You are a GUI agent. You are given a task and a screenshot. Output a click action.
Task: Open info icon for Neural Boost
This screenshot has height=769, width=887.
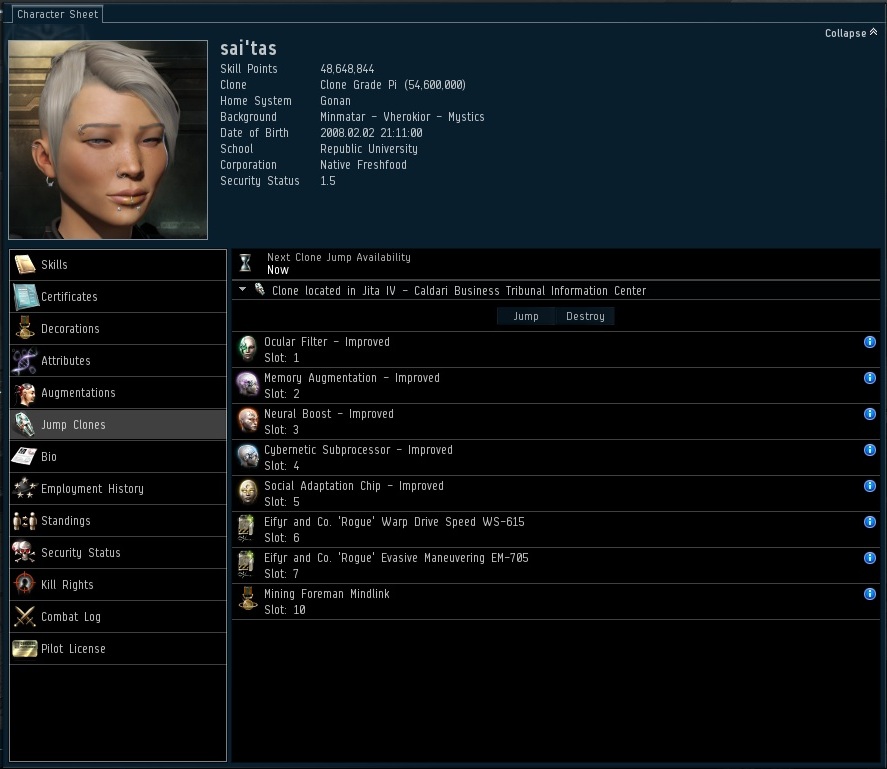[x=869, y=414]
